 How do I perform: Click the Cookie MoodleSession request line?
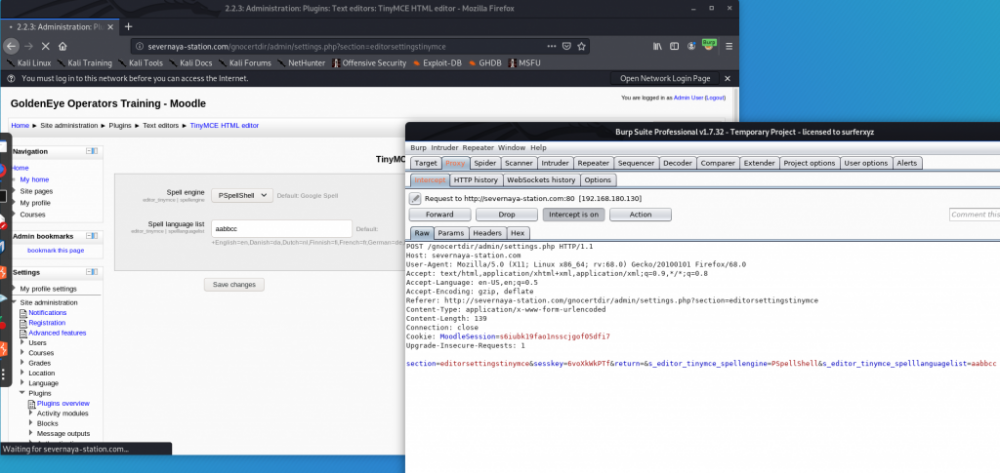[x=508, y=336]
